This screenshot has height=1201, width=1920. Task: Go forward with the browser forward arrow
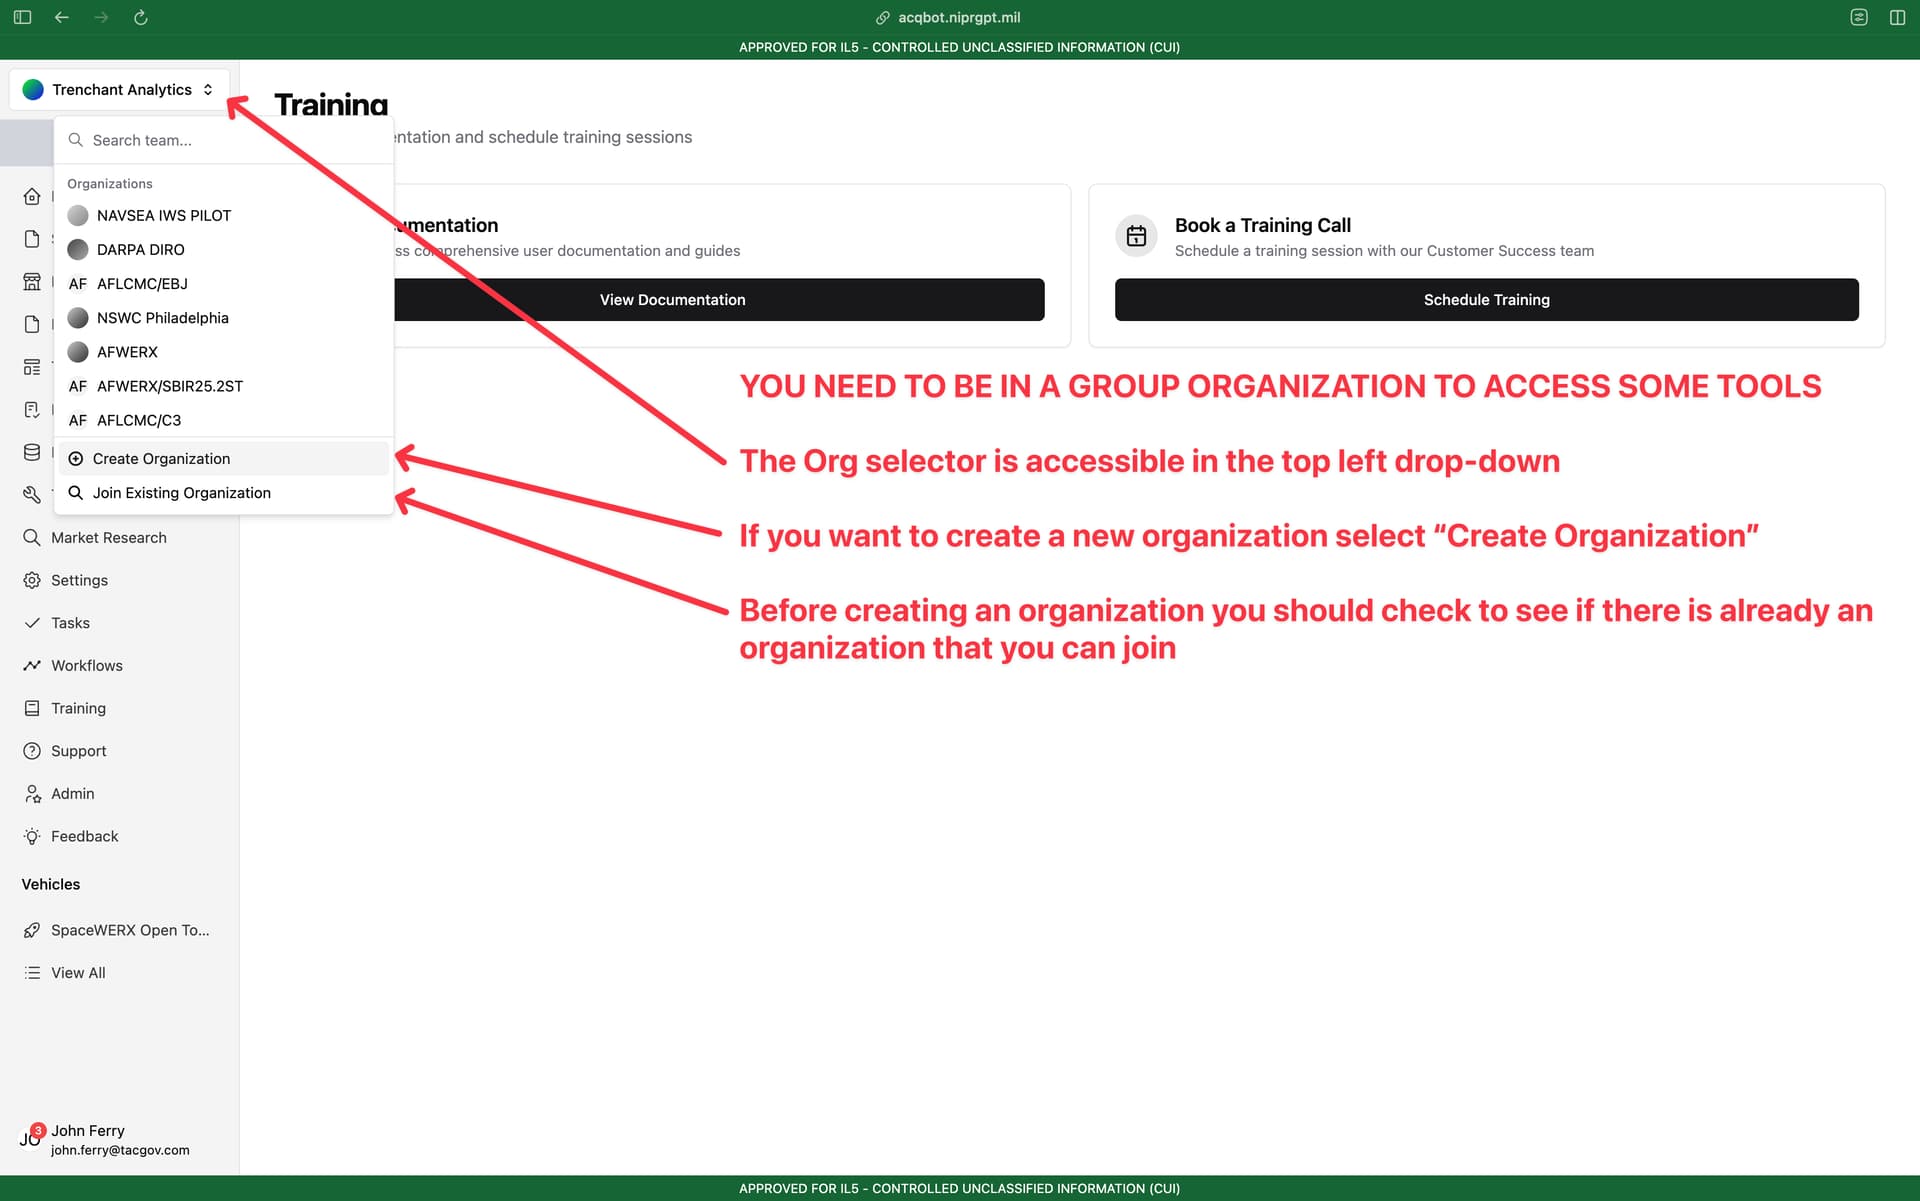[x=101, y=17]
